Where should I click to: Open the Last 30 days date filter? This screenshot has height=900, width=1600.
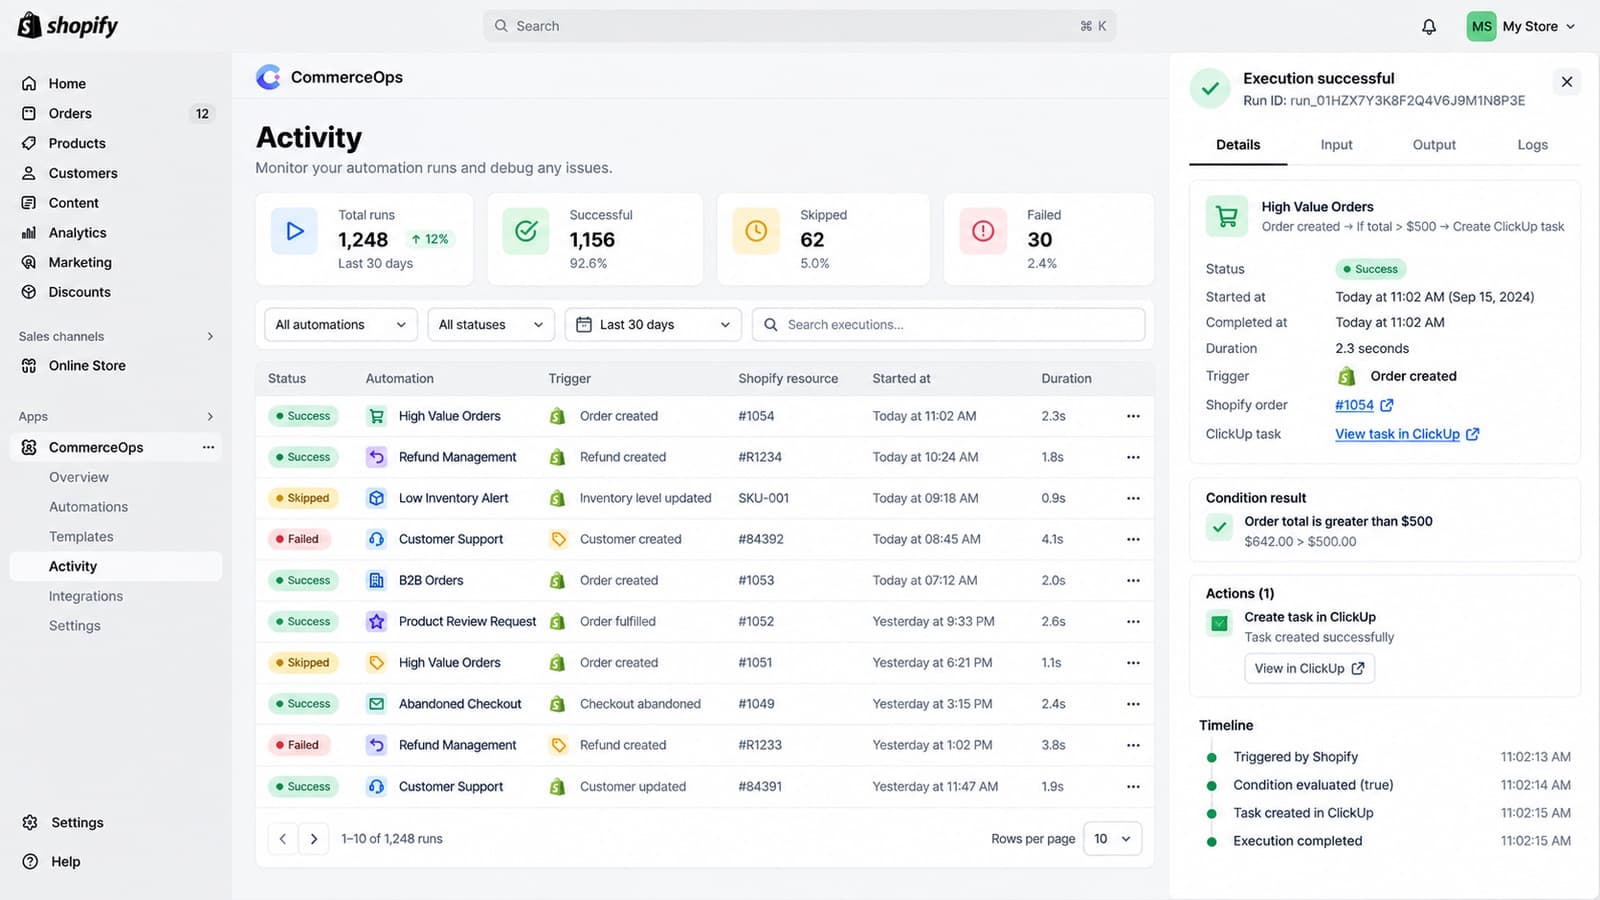tap(653, 325)
